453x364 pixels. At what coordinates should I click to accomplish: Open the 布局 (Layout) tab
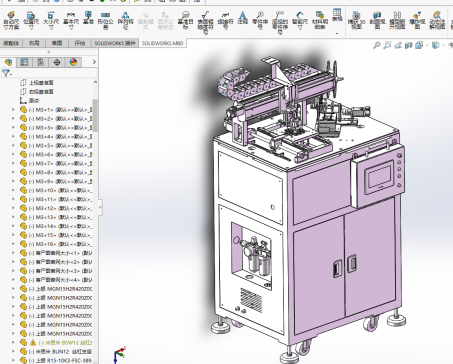tap(34, 43)
